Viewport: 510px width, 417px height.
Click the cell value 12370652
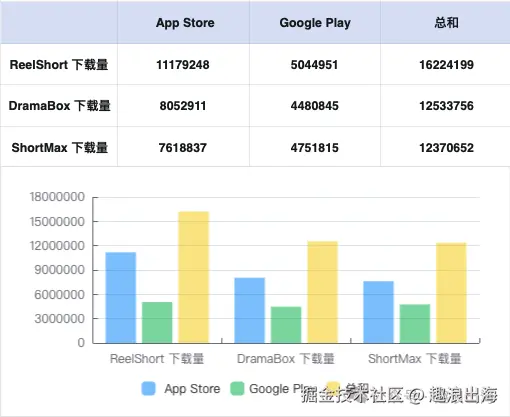(446, 148)
